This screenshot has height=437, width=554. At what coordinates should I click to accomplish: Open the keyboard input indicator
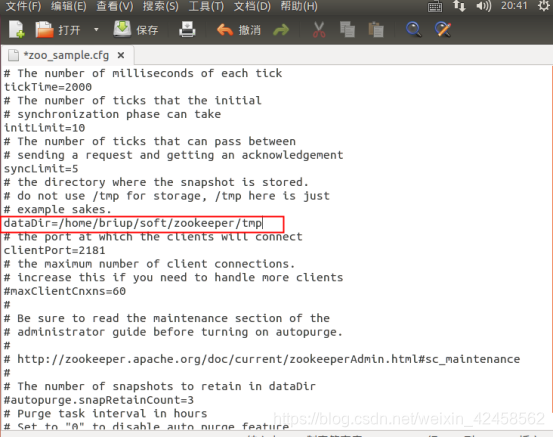pos(435,6)
